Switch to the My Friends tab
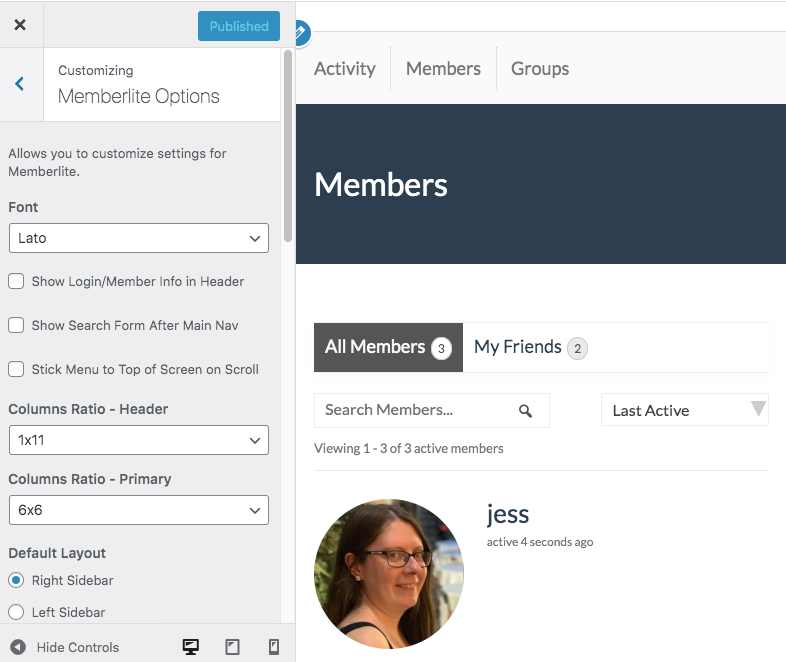The height and width of the screenshot is (662, 786). pos(518,347)
